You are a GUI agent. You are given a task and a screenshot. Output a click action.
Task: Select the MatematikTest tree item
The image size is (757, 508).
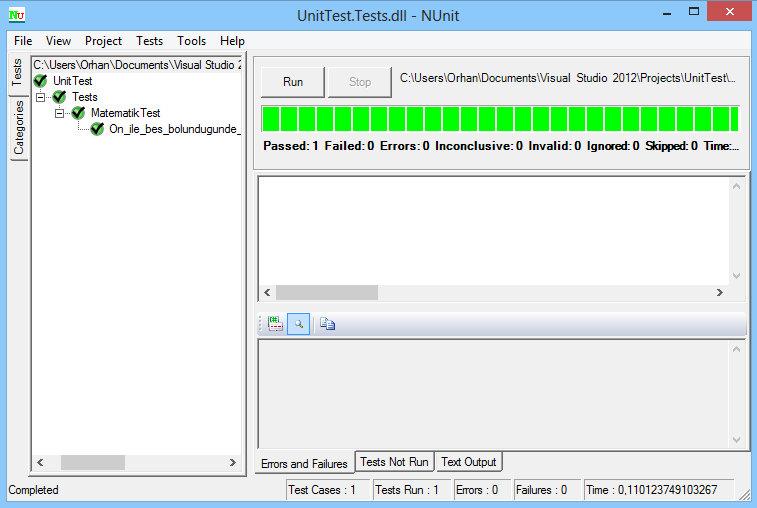[x=126, y=113]
